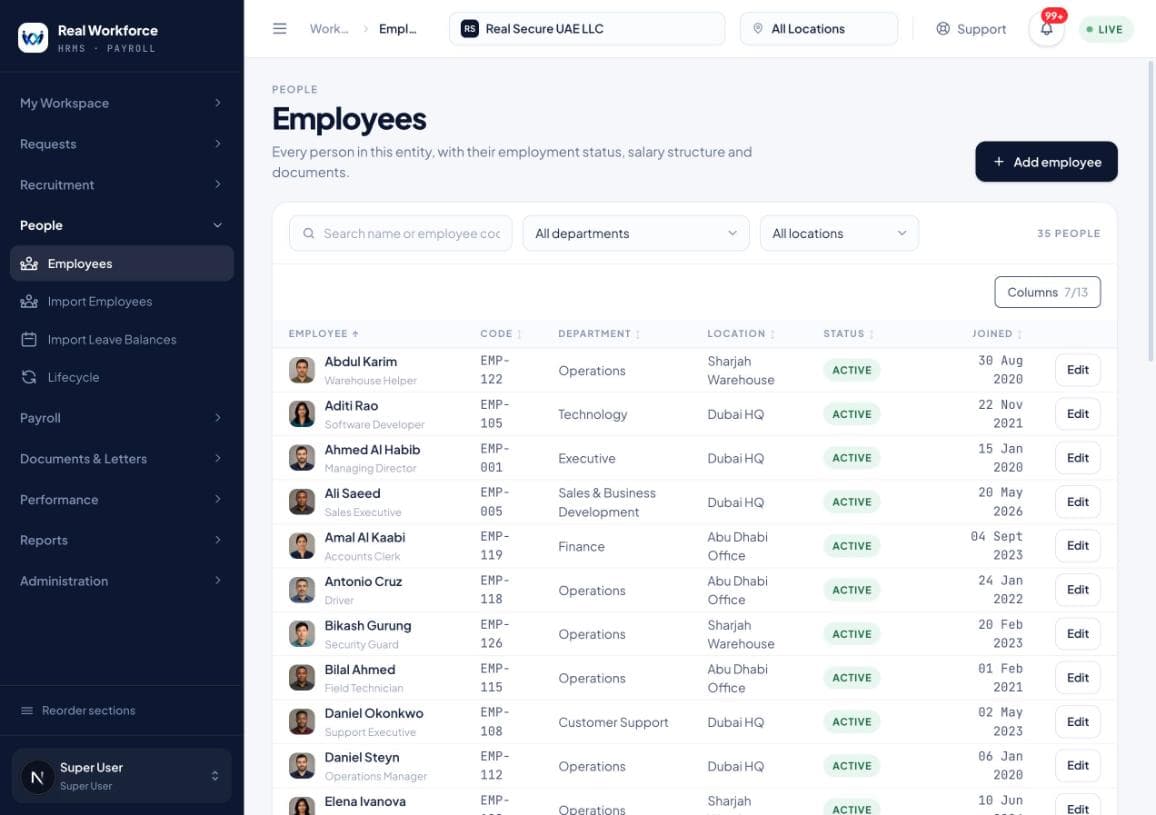The image size is (1156, 815).
Task: Sort by Location column icon
Action: (x=773, y=334)
